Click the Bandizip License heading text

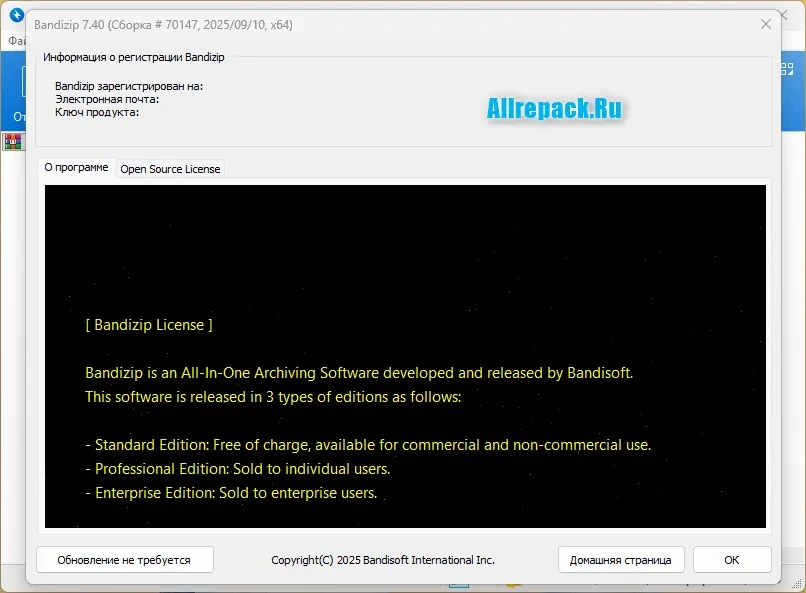[x=149, y=325]
